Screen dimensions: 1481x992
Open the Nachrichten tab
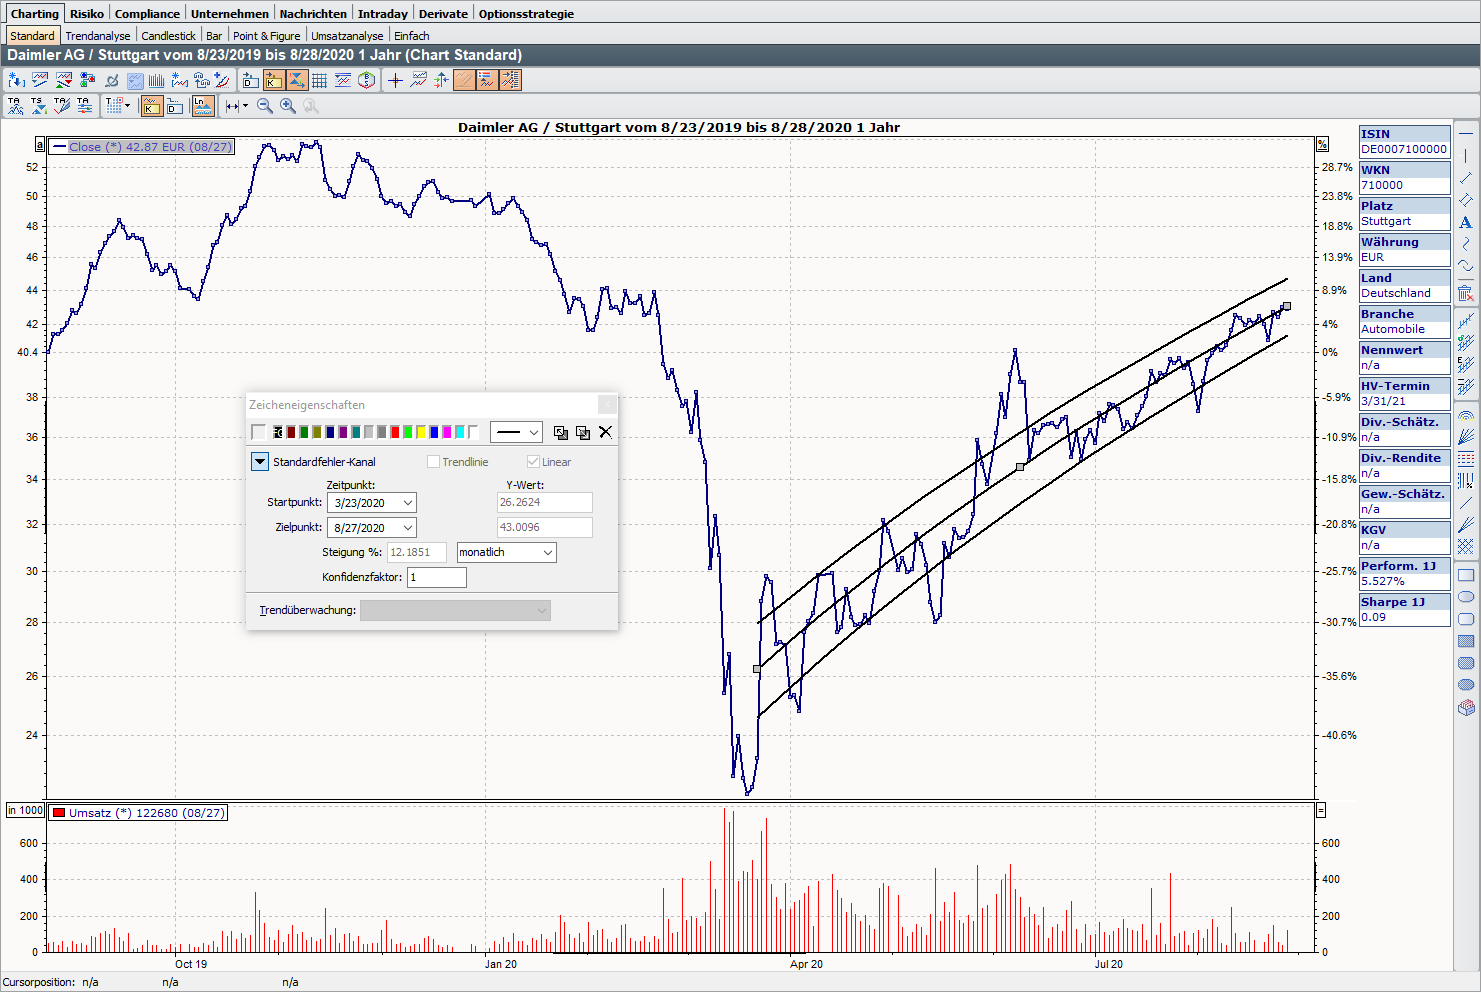coord(313,14)
